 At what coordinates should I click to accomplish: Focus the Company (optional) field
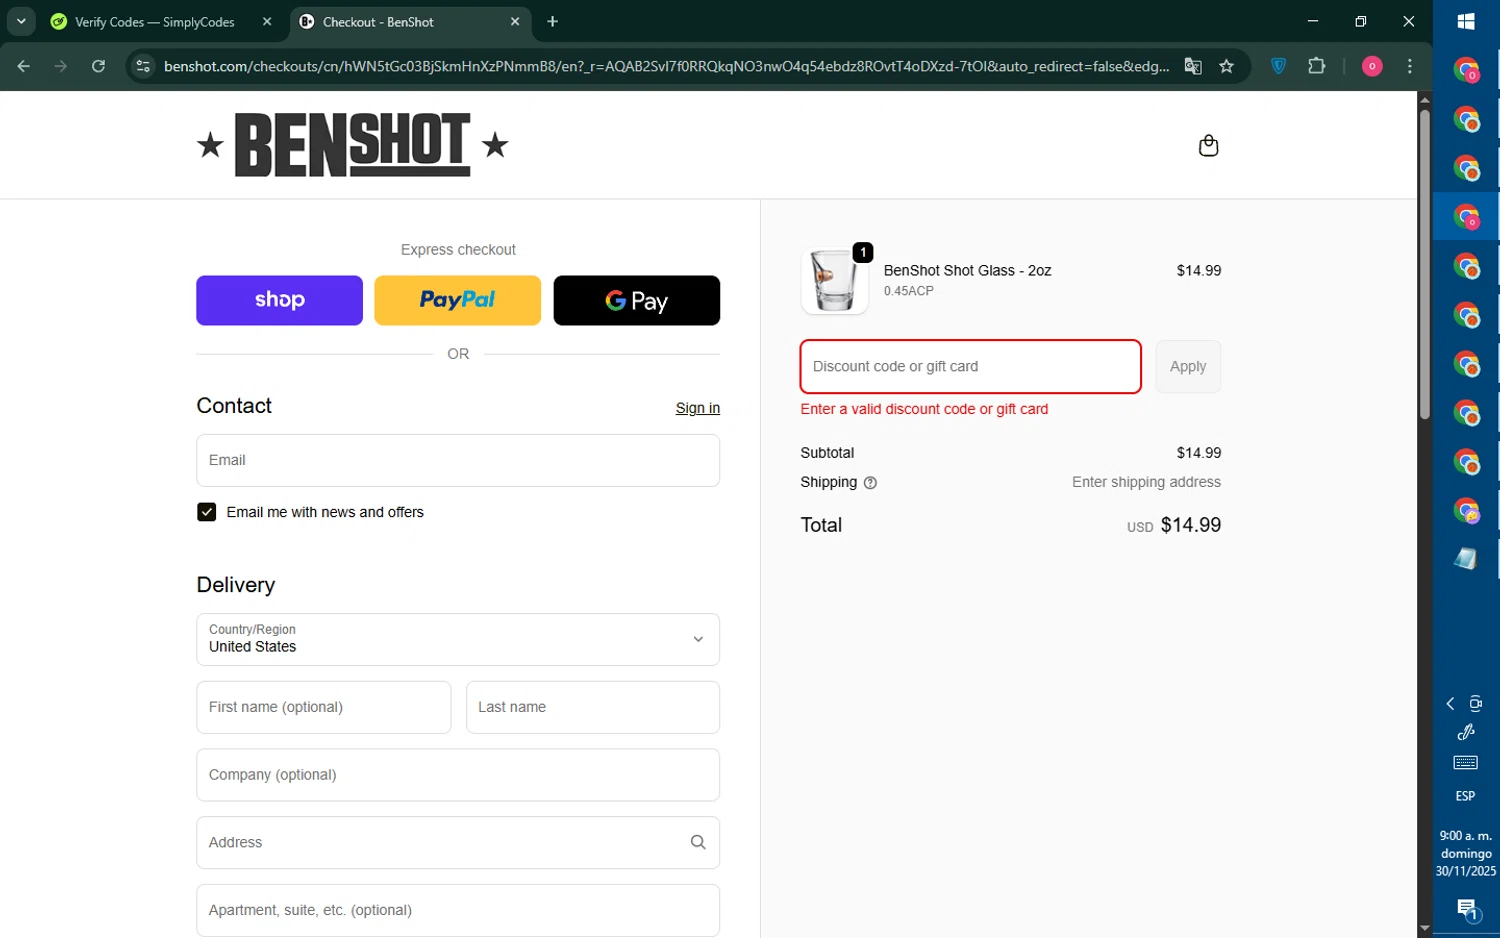[458, 775]
